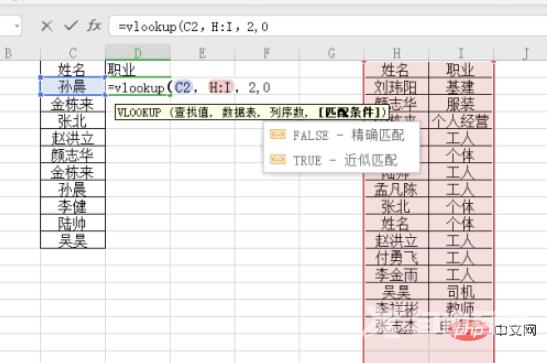The height and width of the screenshot is (363, 547).
Task: Select column I header
Action: [x=461, y=53]
